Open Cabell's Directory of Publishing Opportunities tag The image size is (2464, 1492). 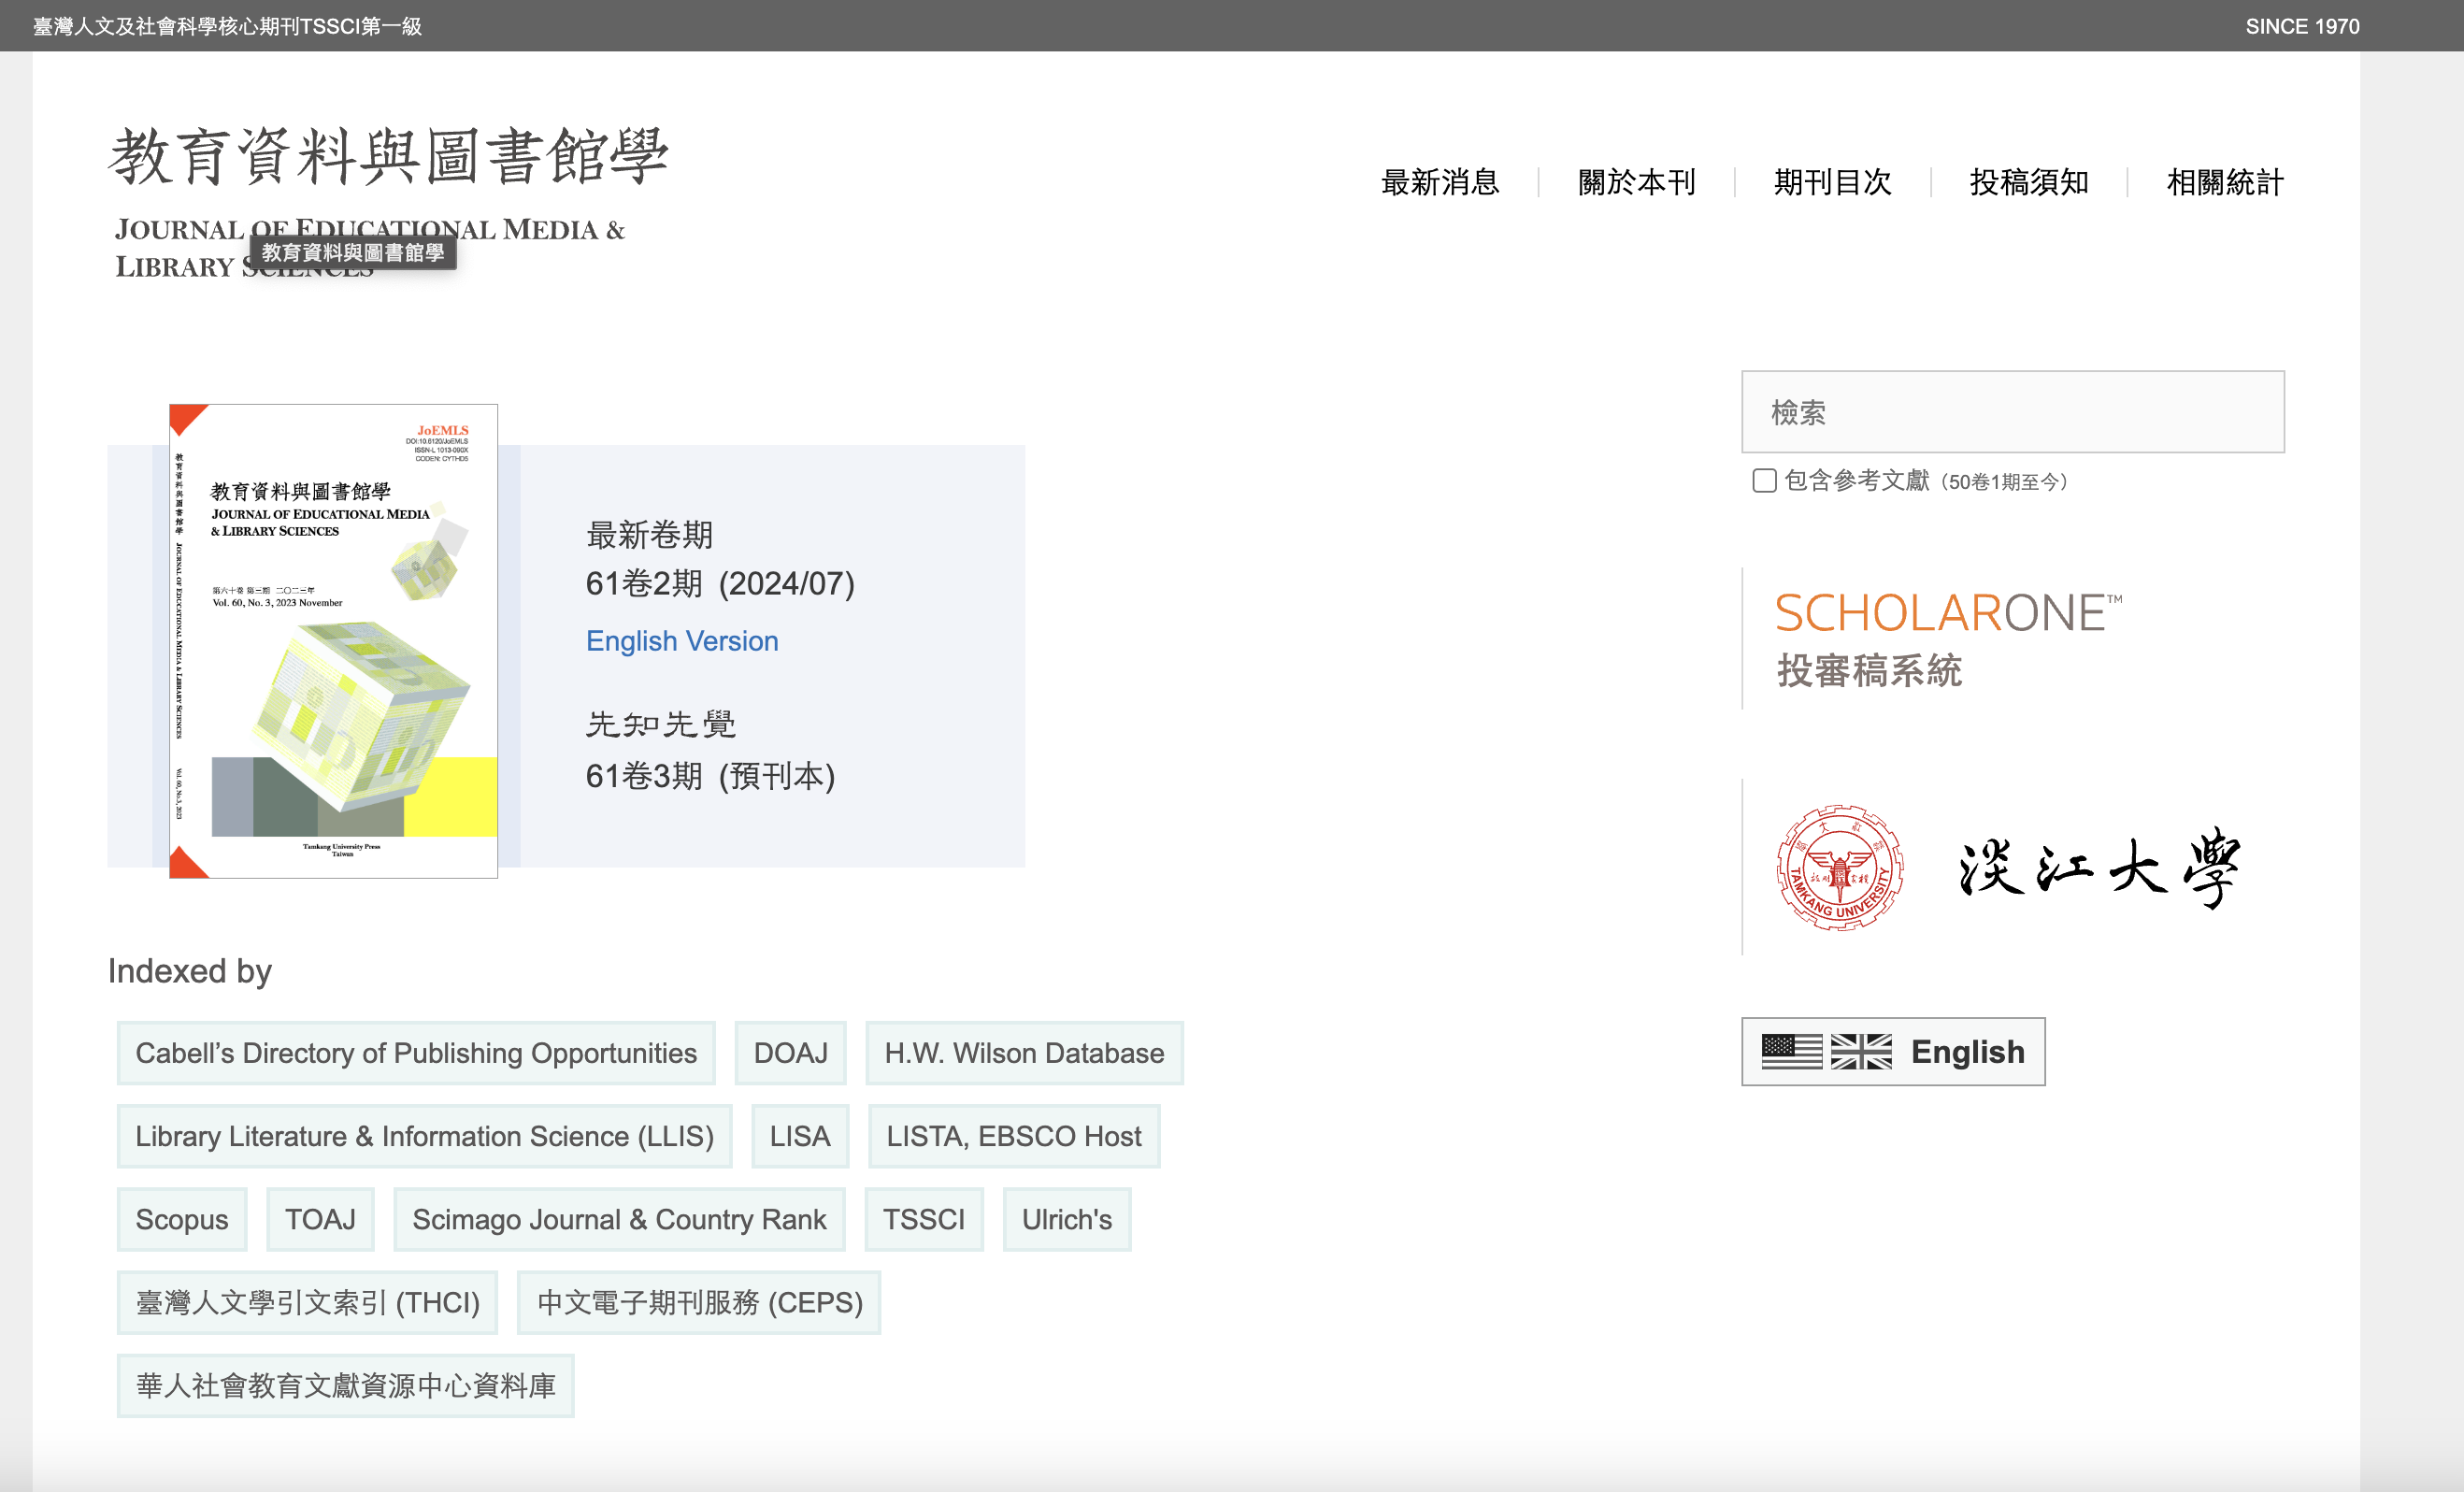pyautogui.click(x=416, y=1053)
